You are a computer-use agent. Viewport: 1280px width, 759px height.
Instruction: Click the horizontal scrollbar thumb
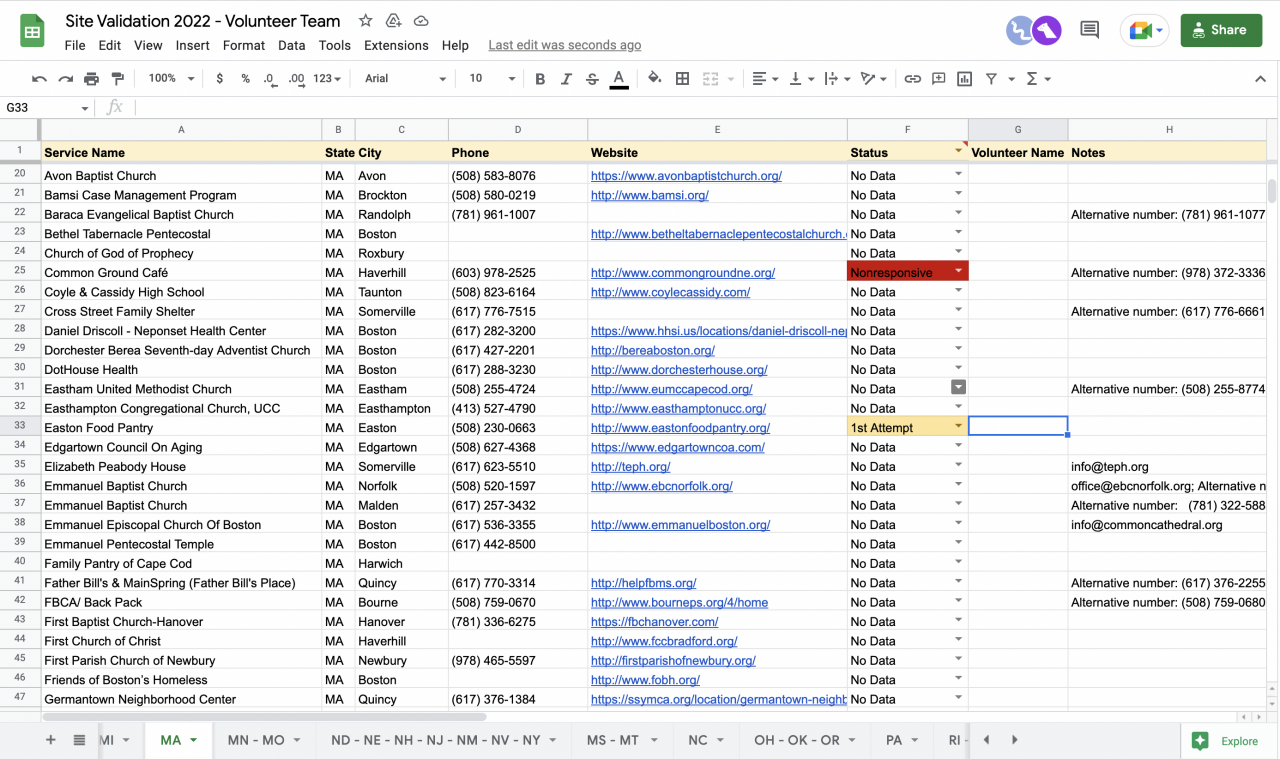coord(264,716)
